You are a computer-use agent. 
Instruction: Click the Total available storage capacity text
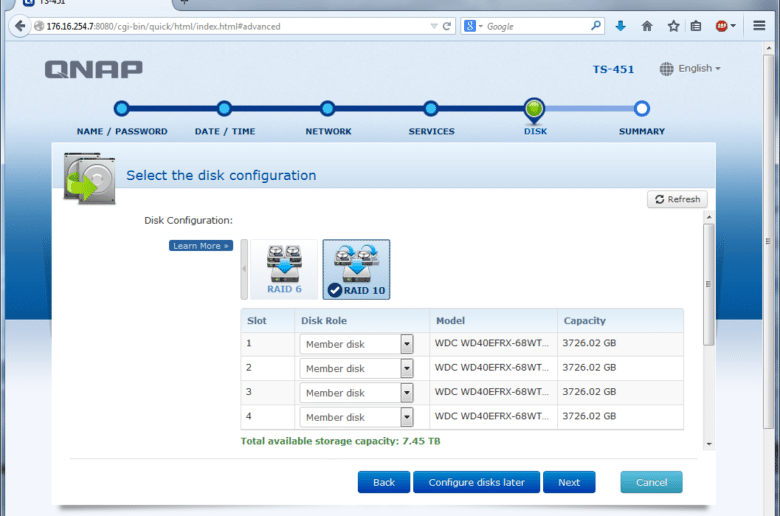pos(340,441)
